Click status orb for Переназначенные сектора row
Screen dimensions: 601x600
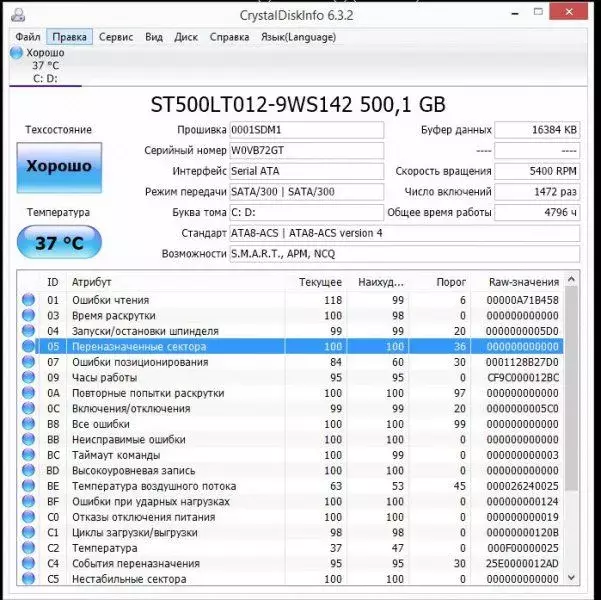tap(28, 347)
